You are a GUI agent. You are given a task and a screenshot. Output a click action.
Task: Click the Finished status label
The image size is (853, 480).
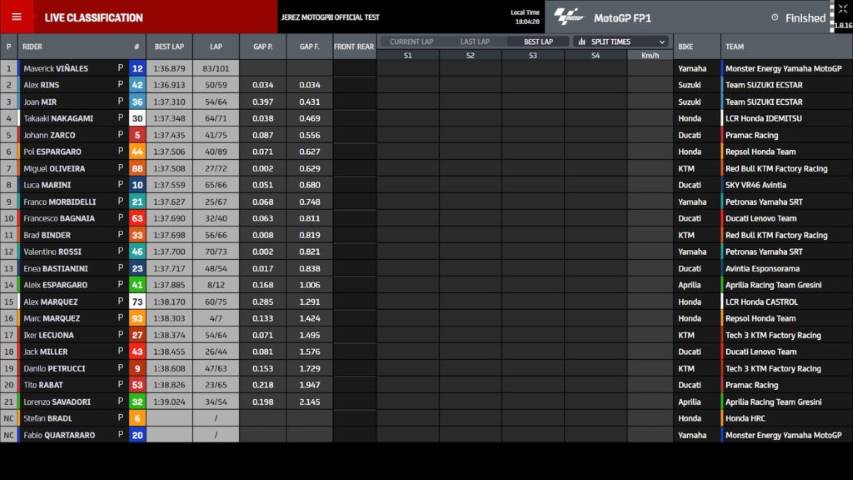tap(805, 18)
